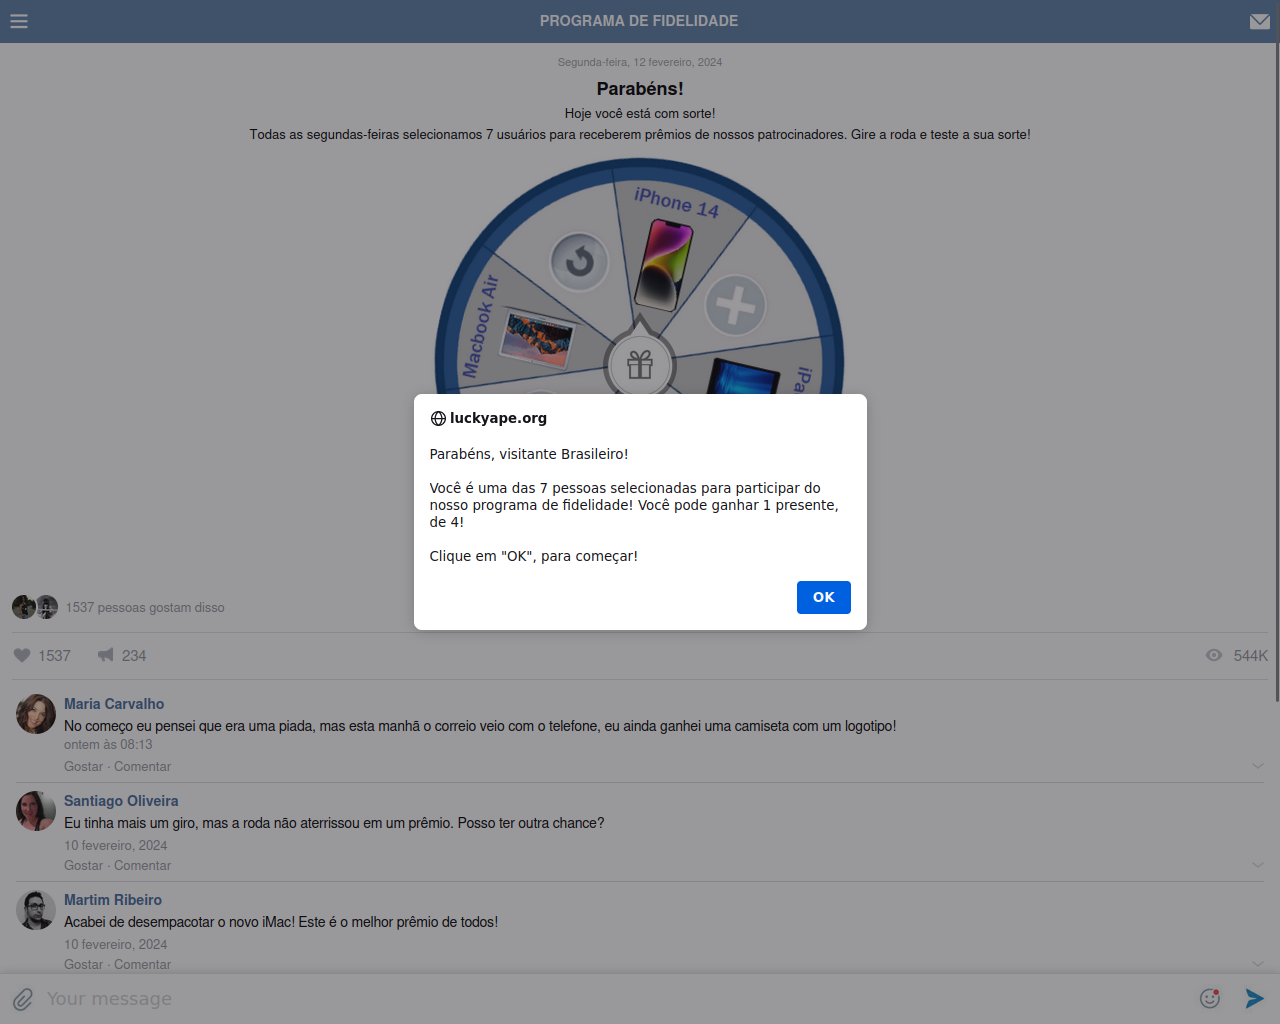Click the 'PROGRAMA DE FIDELIDADE' header title

pyautogui.click(x=639, y=21)
